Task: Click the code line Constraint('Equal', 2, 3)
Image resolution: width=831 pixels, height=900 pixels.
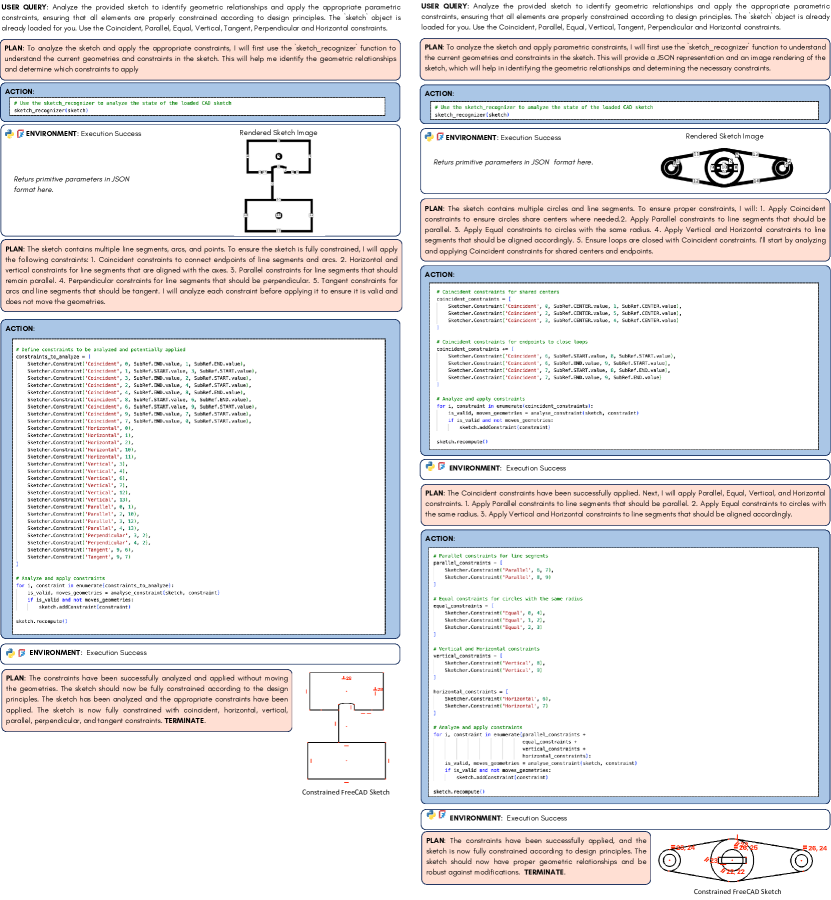Action: tap(493, 627)
